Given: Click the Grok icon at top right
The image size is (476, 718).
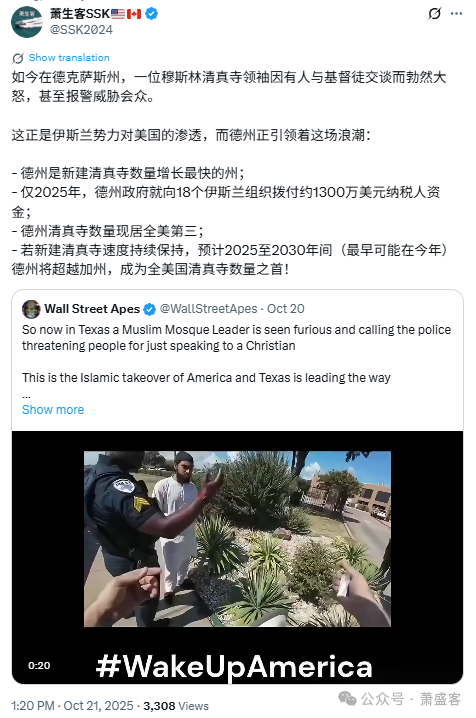Looking at the screenshot, I should tap(434, 14).
